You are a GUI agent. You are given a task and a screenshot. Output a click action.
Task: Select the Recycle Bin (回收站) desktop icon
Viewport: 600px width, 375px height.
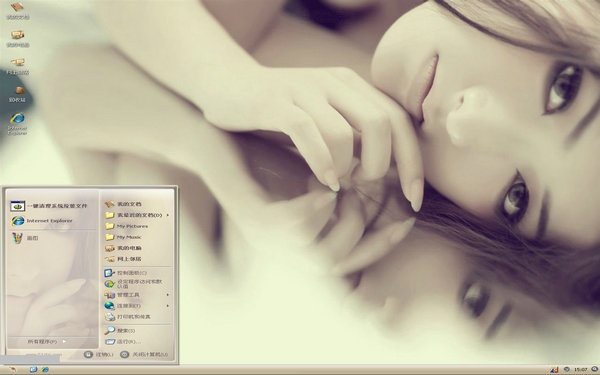pyautogui.click(x=18, y=95)
